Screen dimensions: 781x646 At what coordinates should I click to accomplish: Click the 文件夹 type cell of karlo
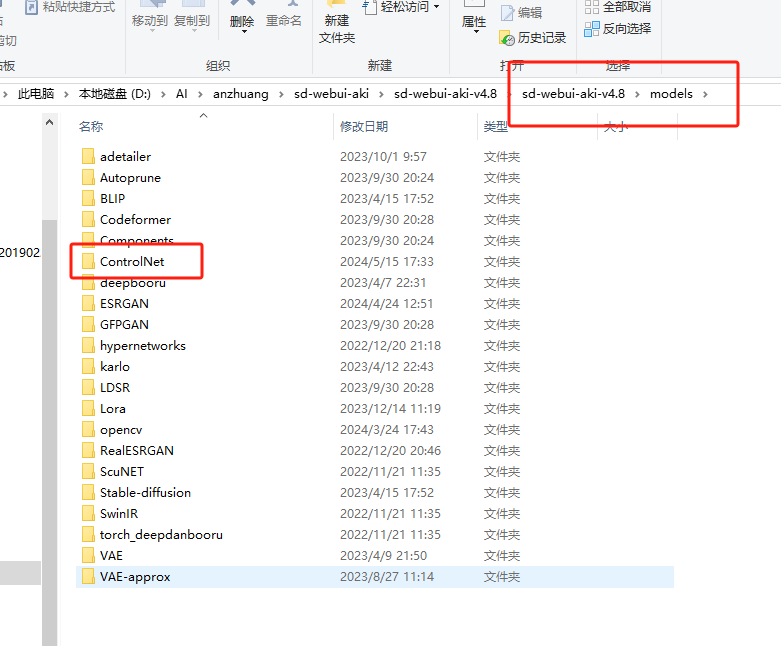pyautogui.click(x=502, y=366)
